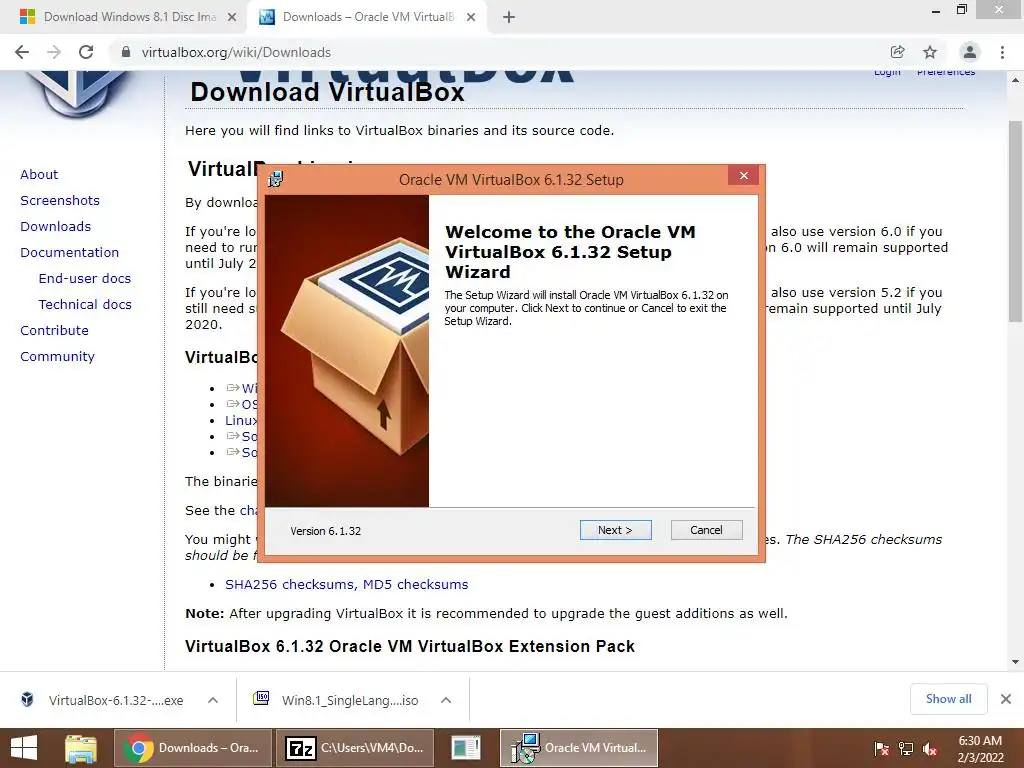Open volume muted tray icon
The width and height of the screenshot is (1024, 768).
click(930, 748)
